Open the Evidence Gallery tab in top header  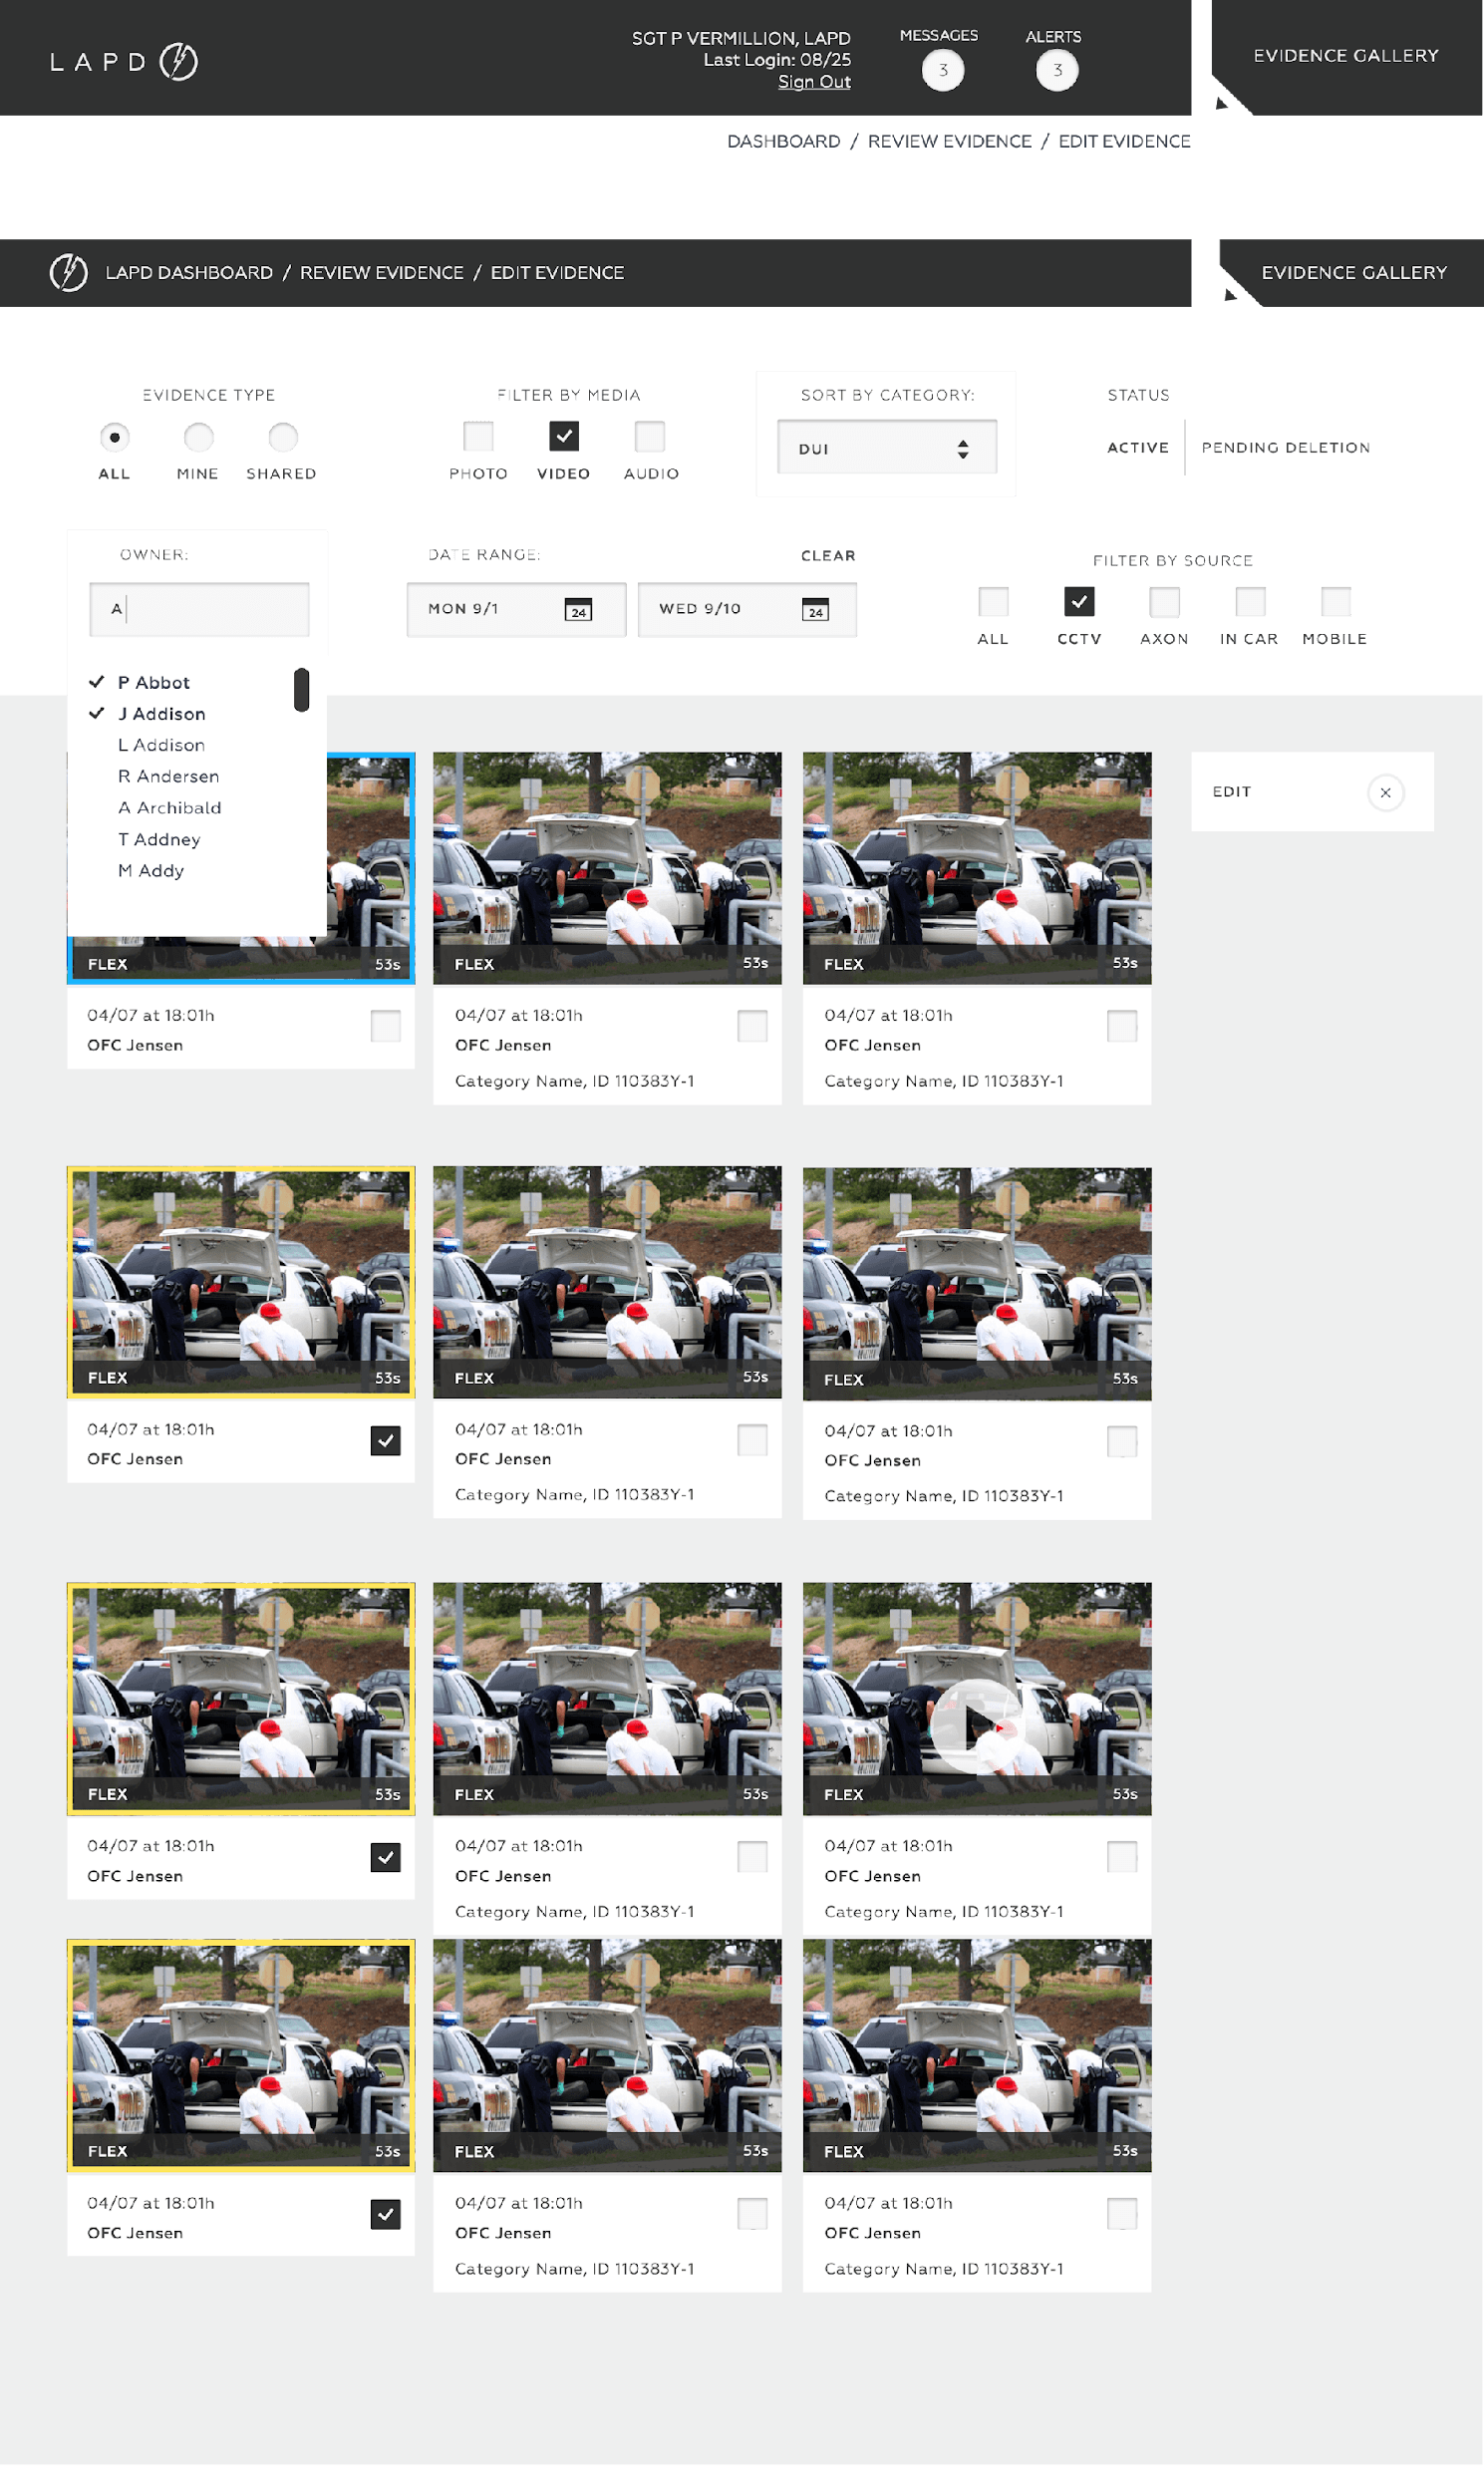[1346, 56]
